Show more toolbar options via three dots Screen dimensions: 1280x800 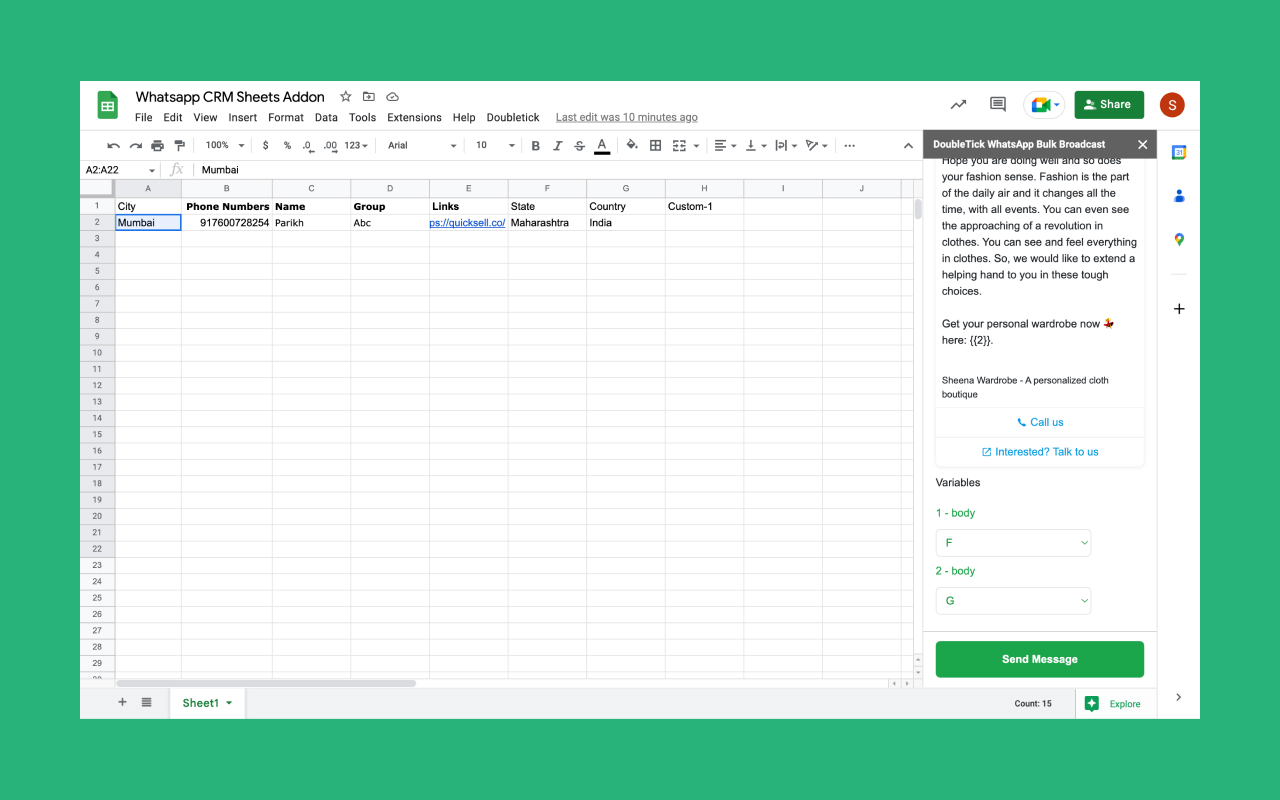tap(850, 146)
